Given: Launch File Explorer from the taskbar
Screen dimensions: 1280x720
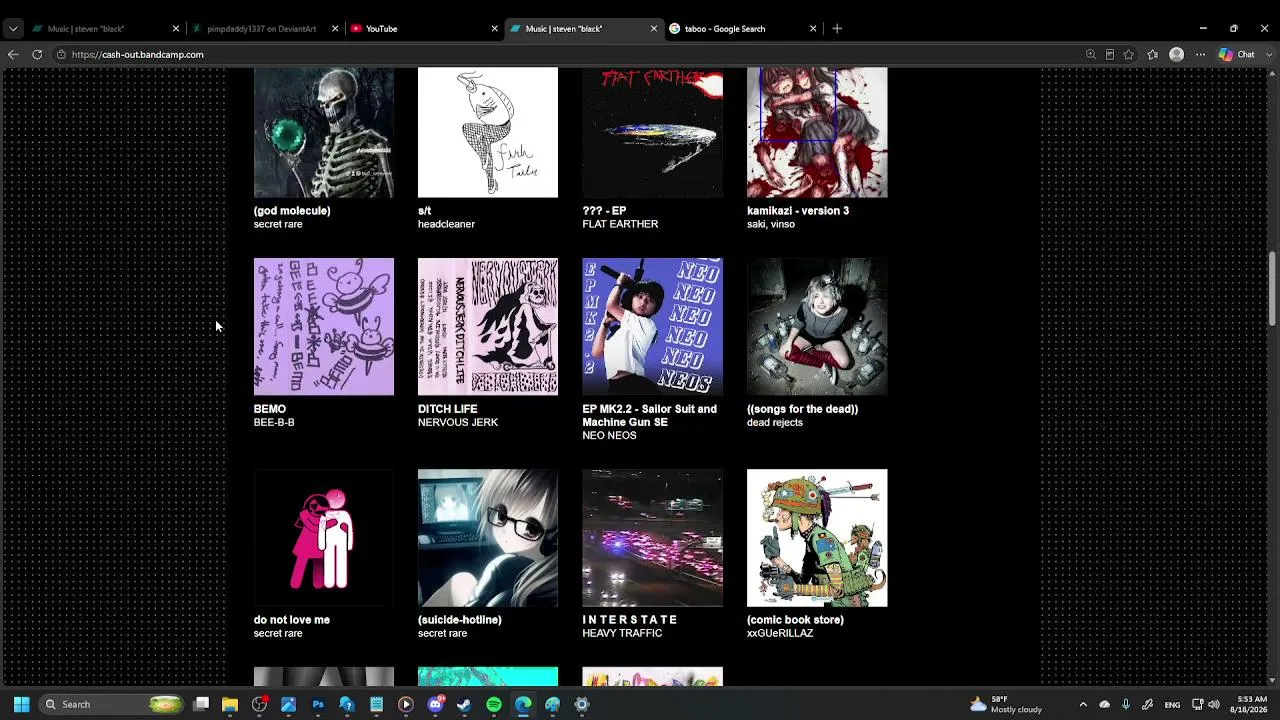Looking at the screenshot, I should 230,704.
